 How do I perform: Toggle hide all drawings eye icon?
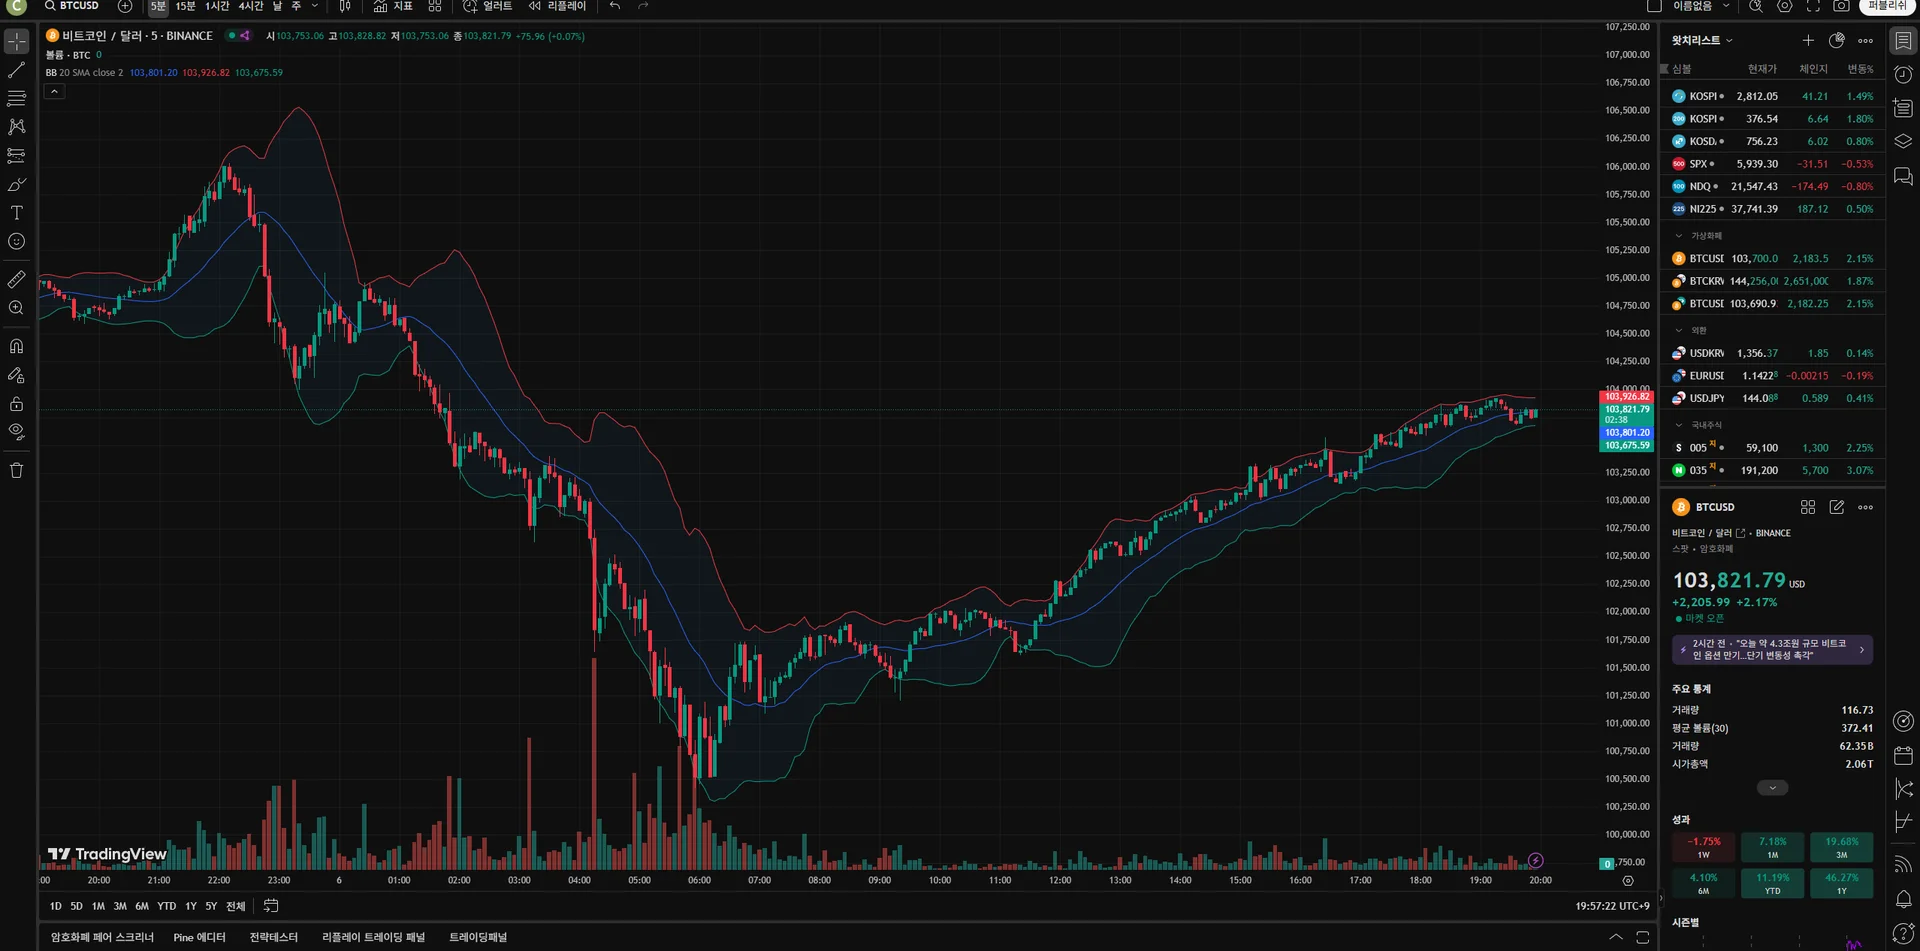[16, 432]
